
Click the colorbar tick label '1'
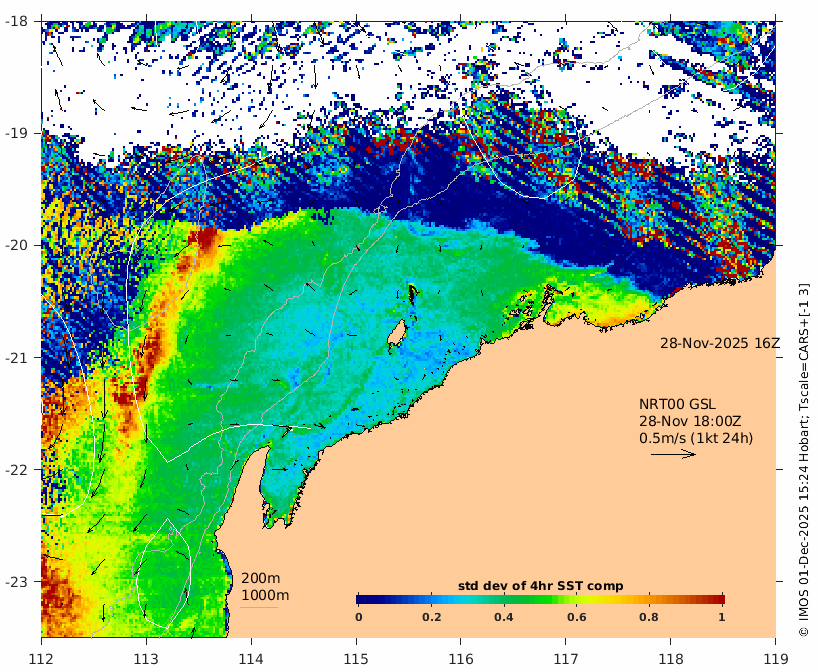coord(721,617)
